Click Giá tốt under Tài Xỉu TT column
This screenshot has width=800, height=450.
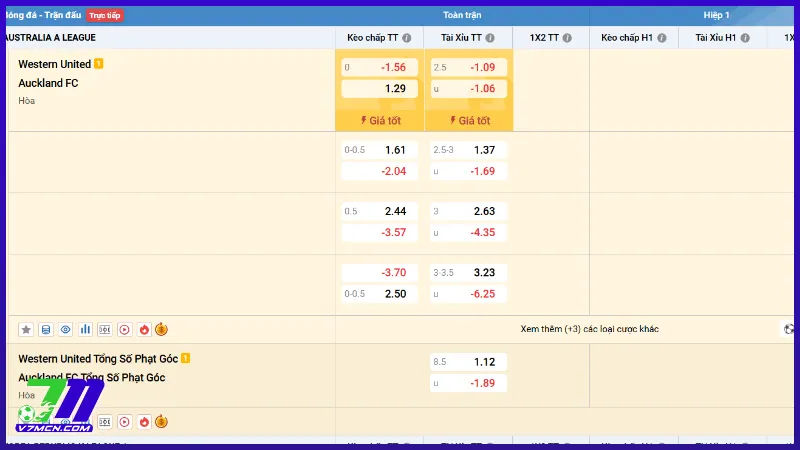coord(468,120)
